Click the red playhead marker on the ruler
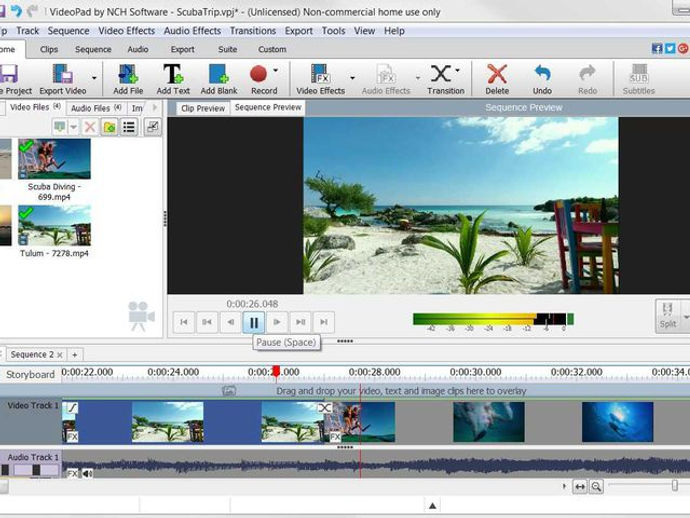The image size is (690, 518). 276,371
